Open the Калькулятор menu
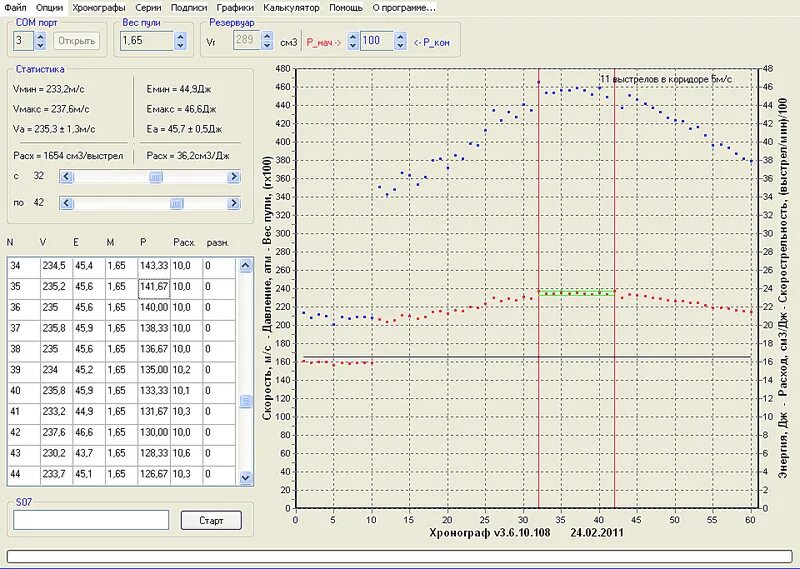 point(291,8)
